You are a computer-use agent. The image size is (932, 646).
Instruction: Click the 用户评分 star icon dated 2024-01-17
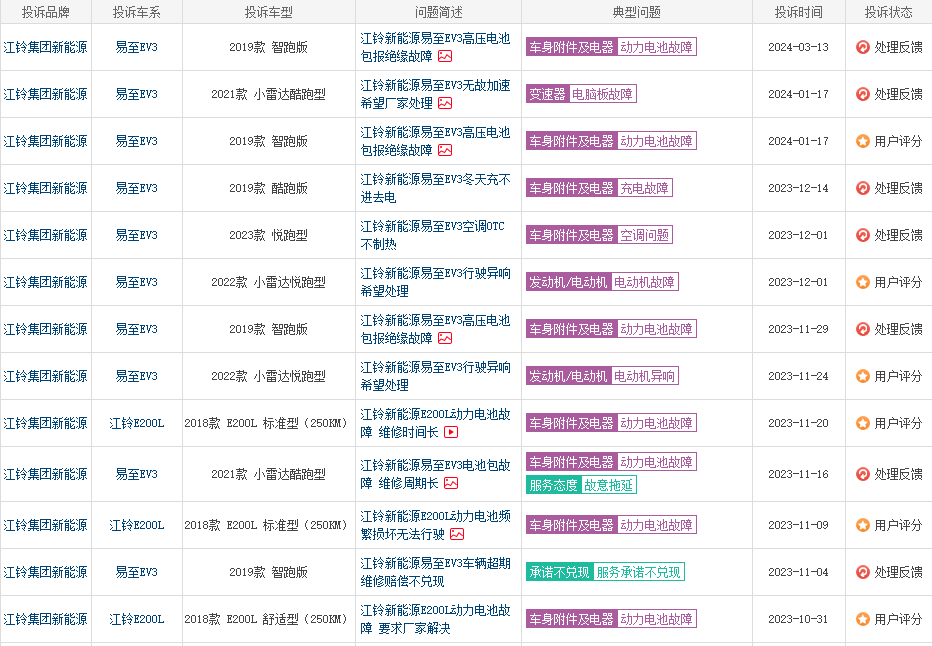(863, 141)
